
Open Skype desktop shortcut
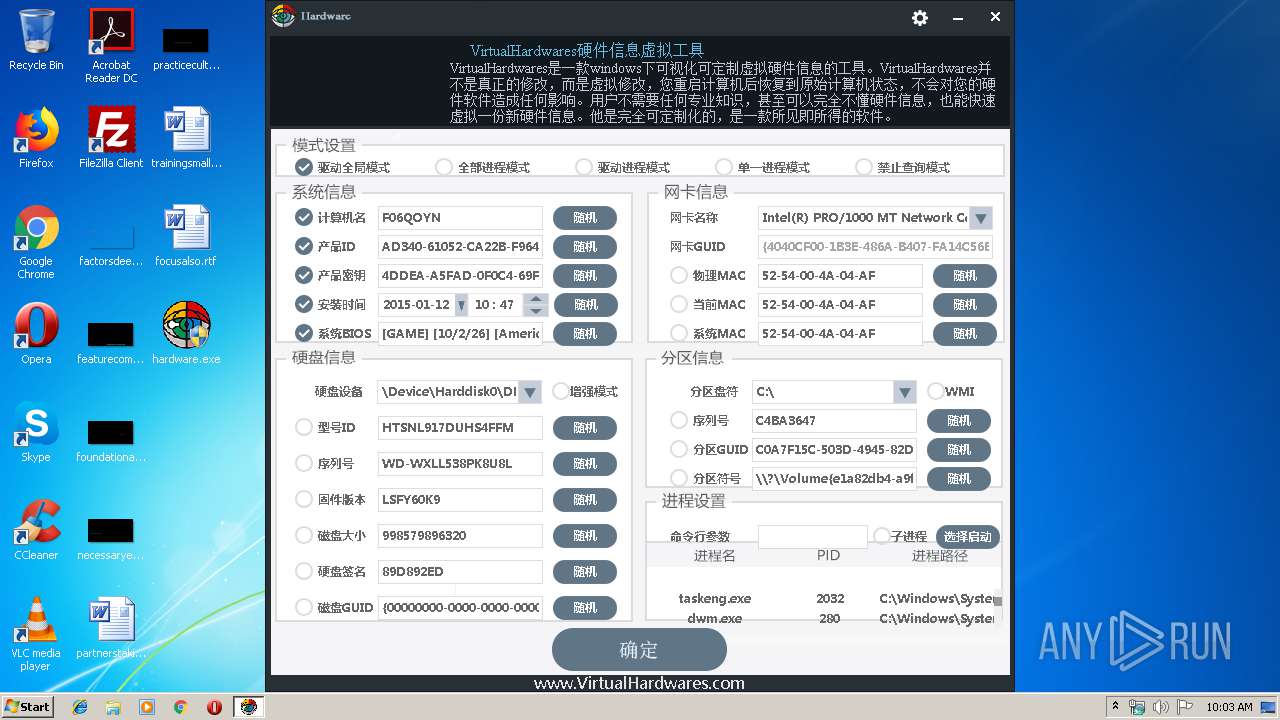36,431
